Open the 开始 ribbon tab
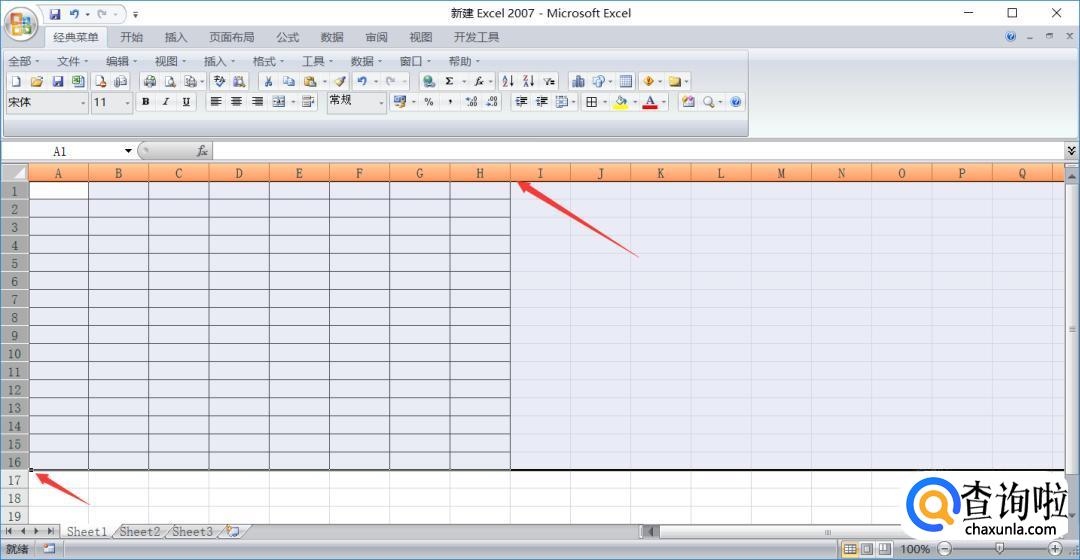 132,37
